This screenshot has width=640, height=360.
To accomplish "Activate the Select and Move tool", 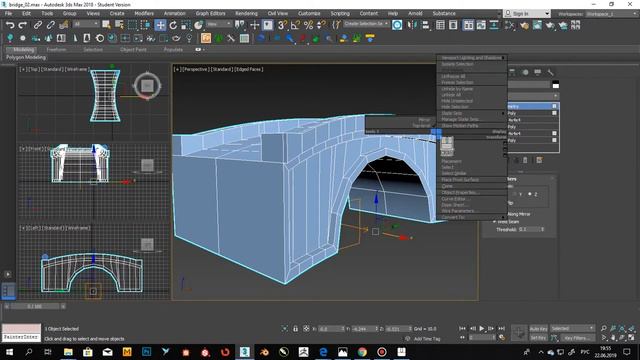I will [x=160, y=25].
